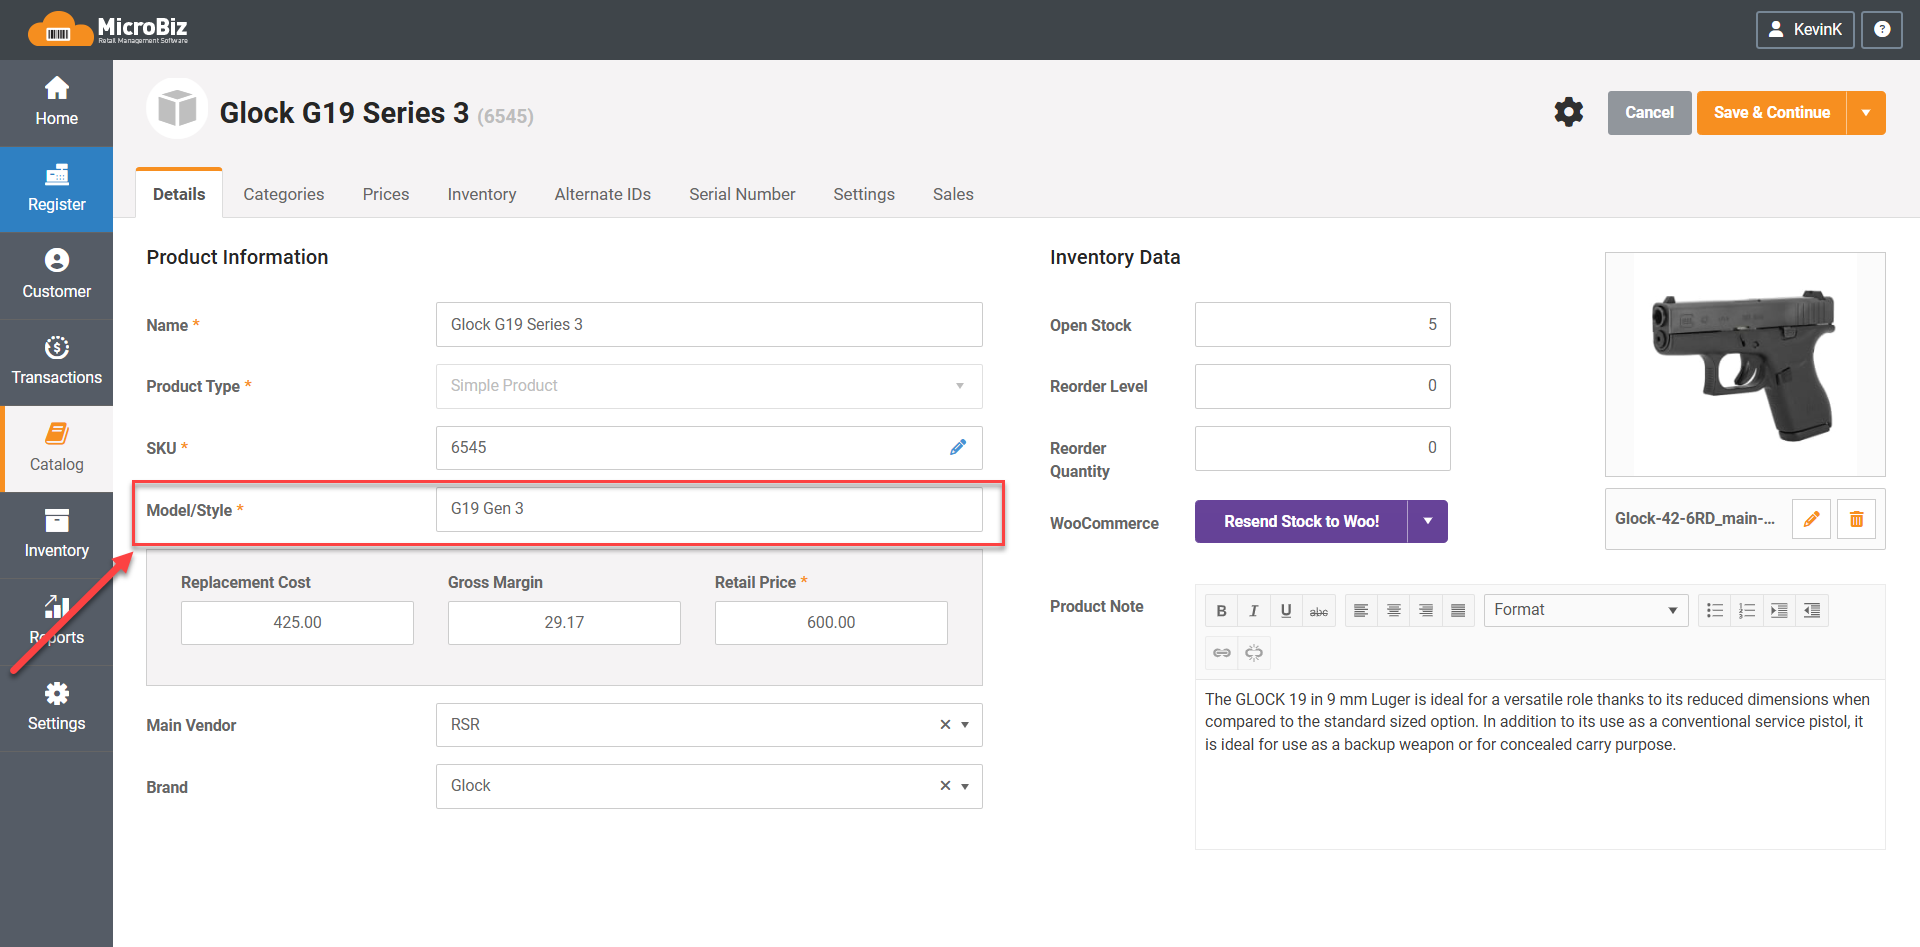Viewport: 1920px width, 947px height.
Task: Delete the product image with the trash icon
Action: pyautogui.click(x=1856, y=519)
